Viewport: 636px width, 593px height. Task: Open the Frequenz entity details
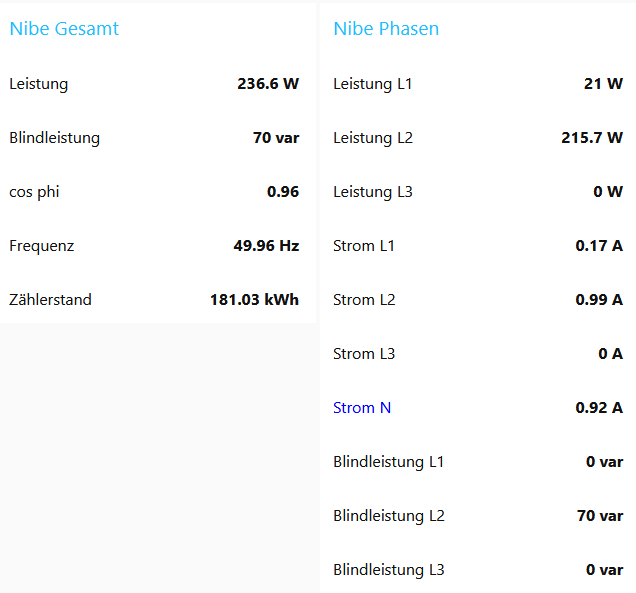pyautogui.click(x=42, y=246)
